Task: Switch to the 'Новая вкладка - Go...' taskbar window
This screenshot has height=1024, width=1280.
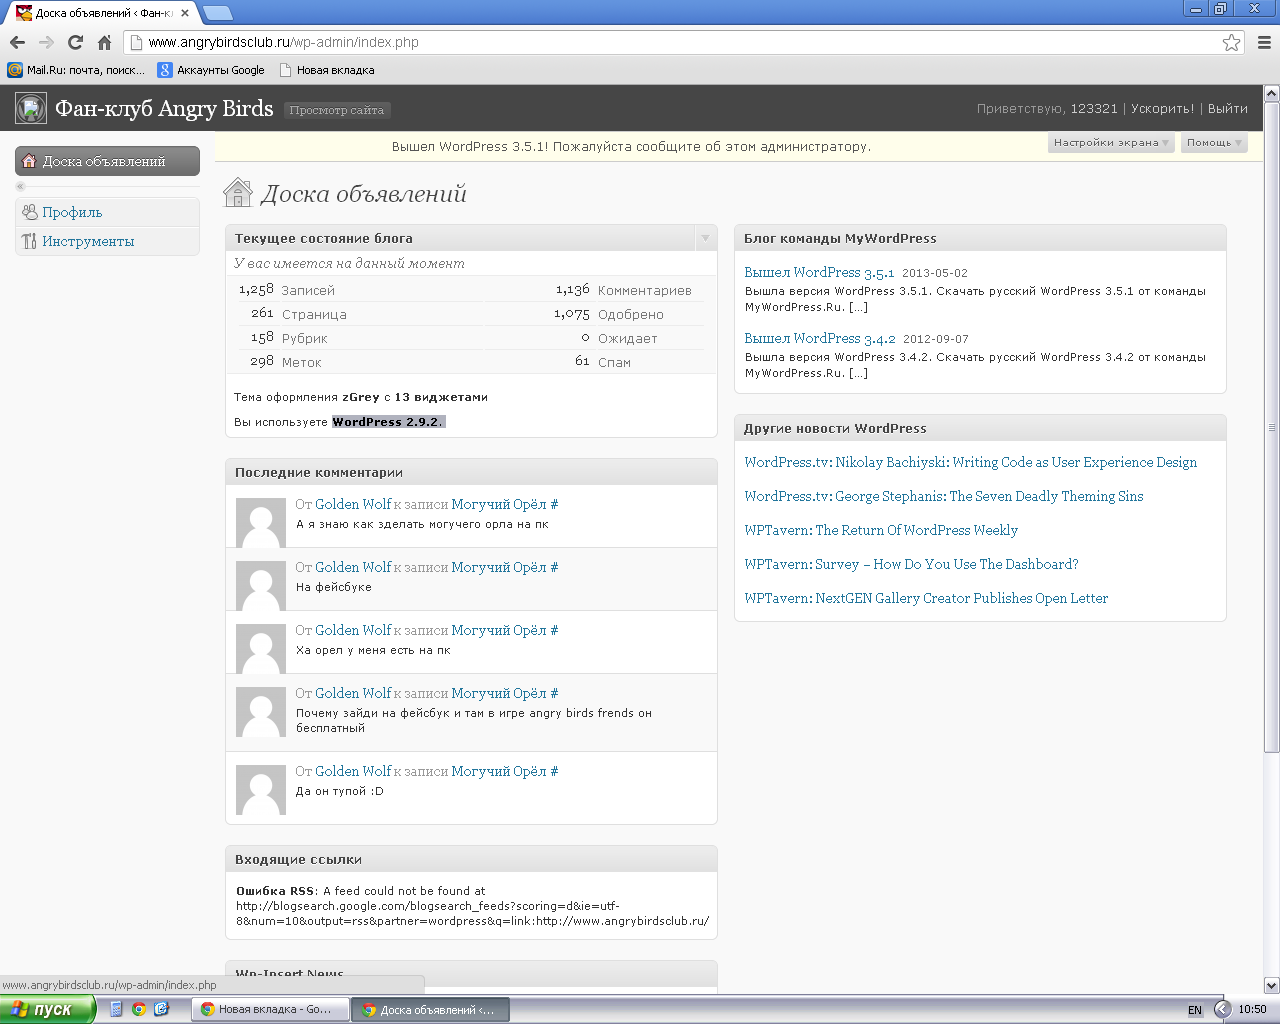Action: [x=270, y=1009]
